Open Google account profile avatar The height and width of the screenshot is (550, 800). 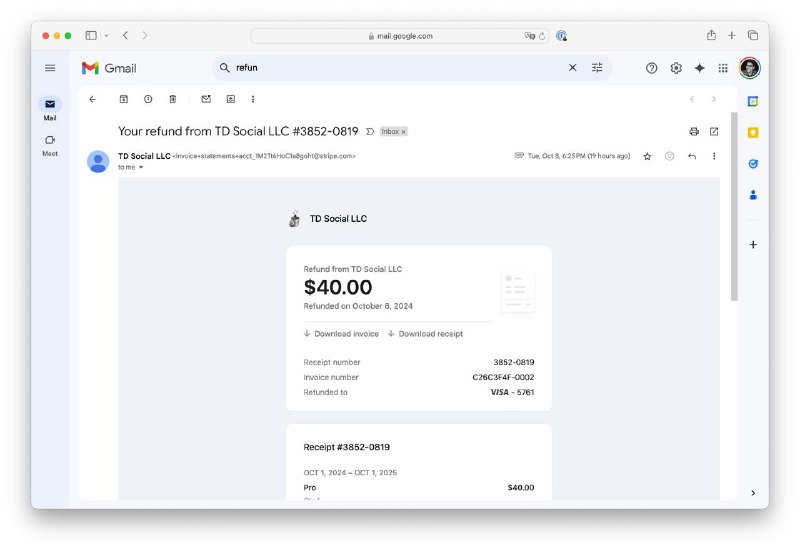(x=749, y=68)
